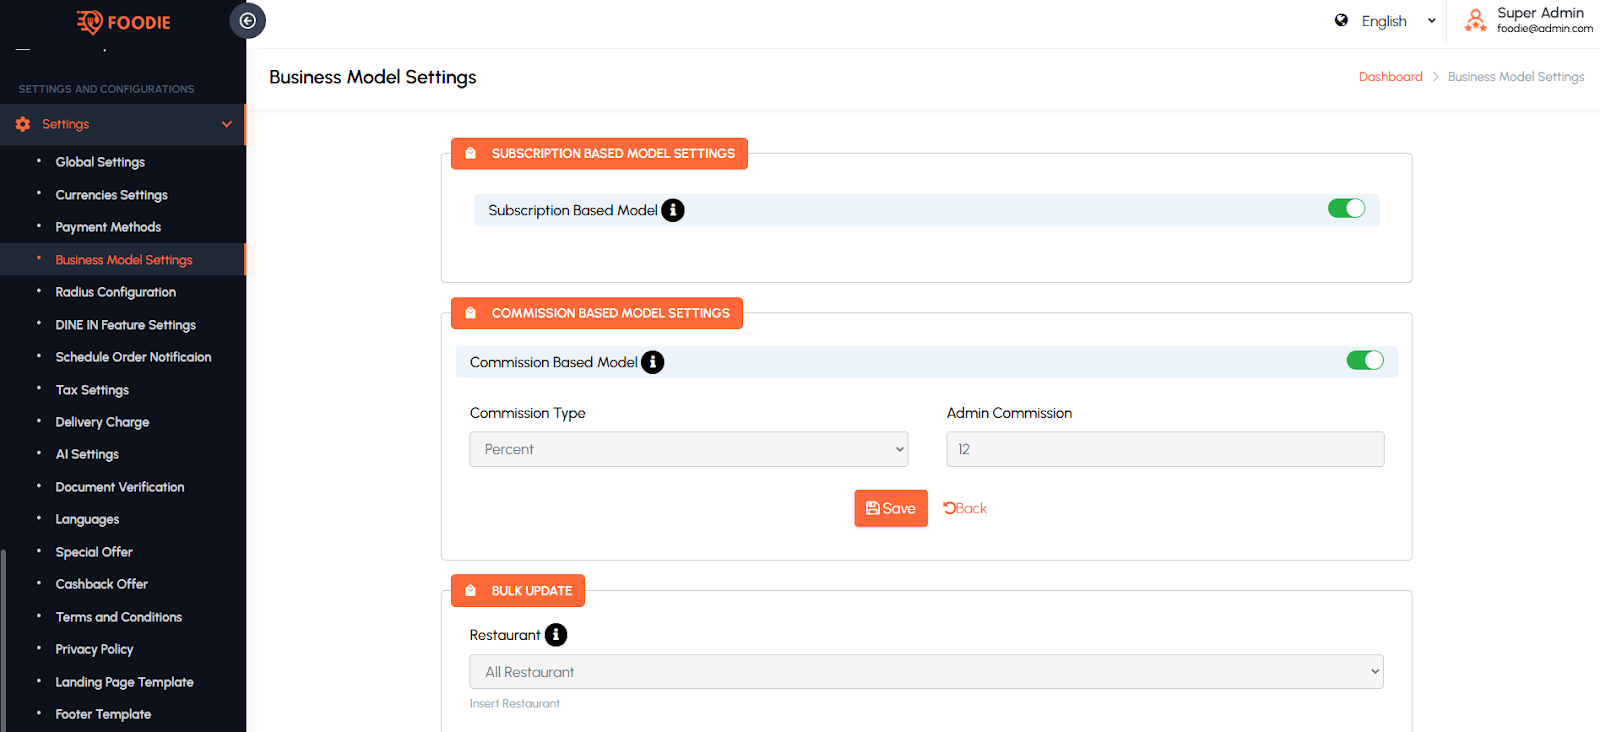Disable the Subscription Based Model toggle
Image resolution: width=1600 pixels, height=732 pixels.
[x=1346, y=208]
